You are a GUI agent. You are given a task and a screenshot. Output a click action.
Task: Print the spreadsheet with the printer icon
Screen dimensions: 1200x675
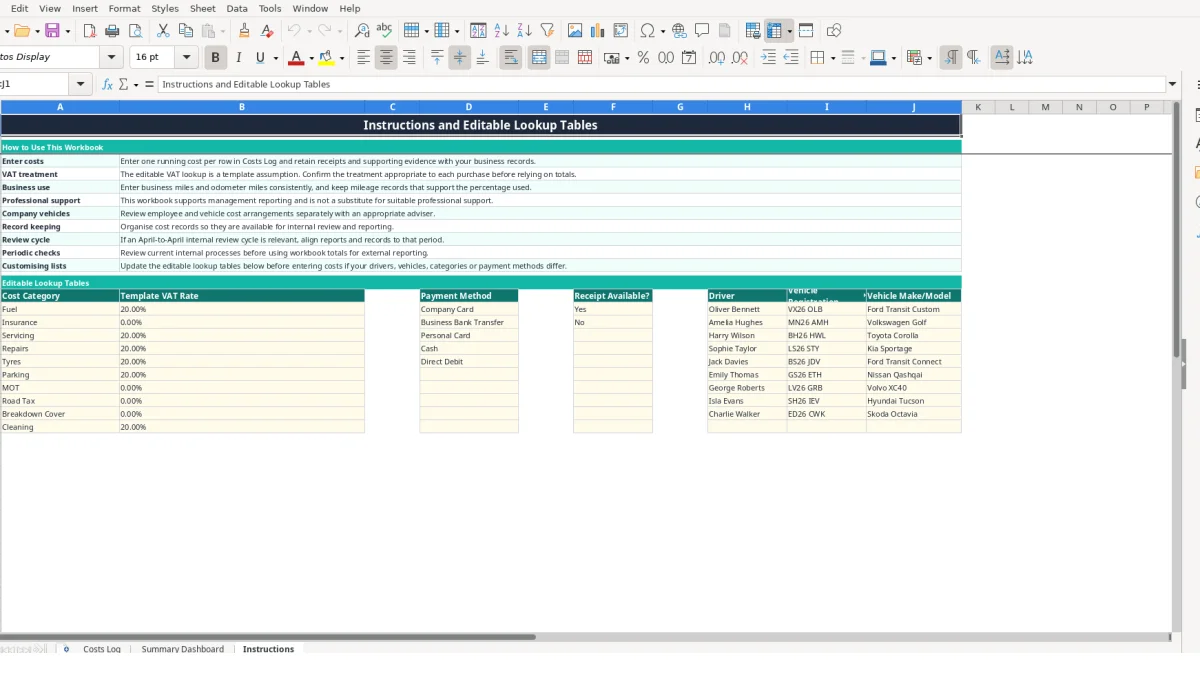pos(113,31)
